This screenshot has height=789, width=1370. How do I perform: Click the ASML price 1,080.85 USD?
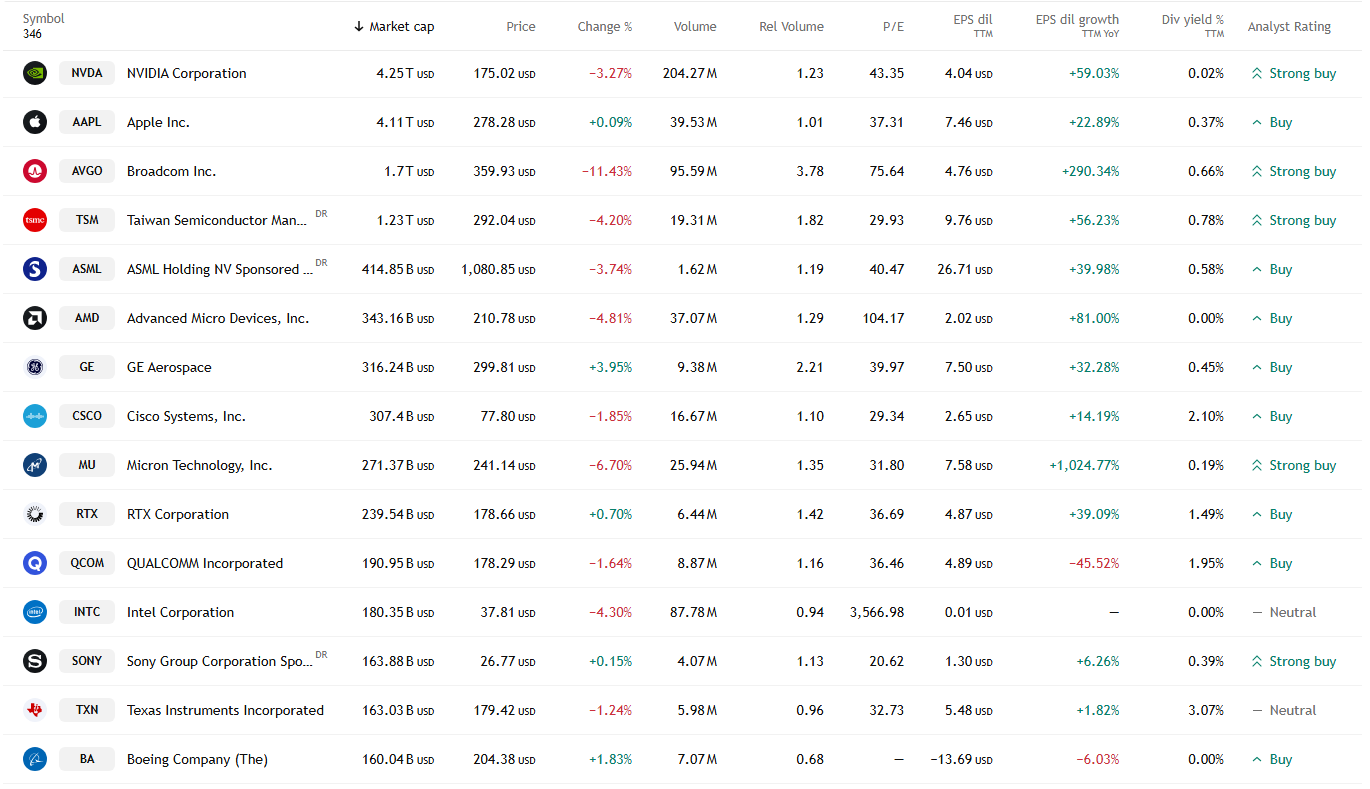tap(498, 269)
